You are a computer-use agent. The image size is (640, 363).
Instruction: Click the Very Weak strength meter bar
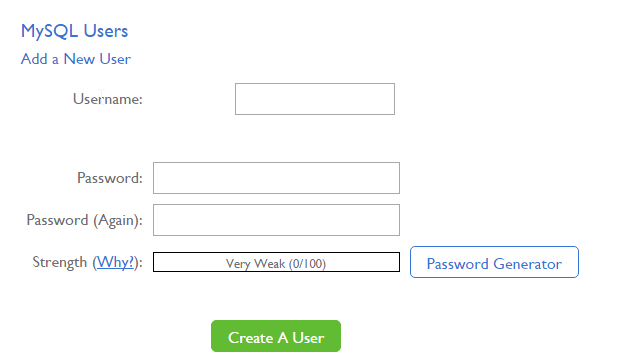pos(276,262)
